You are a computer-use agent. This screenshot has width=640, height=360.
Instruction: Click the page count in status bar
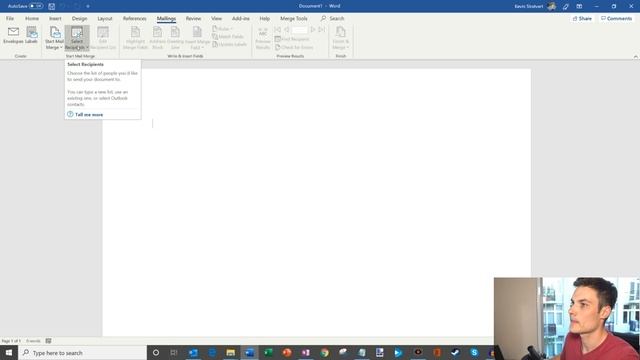[11, 341]
